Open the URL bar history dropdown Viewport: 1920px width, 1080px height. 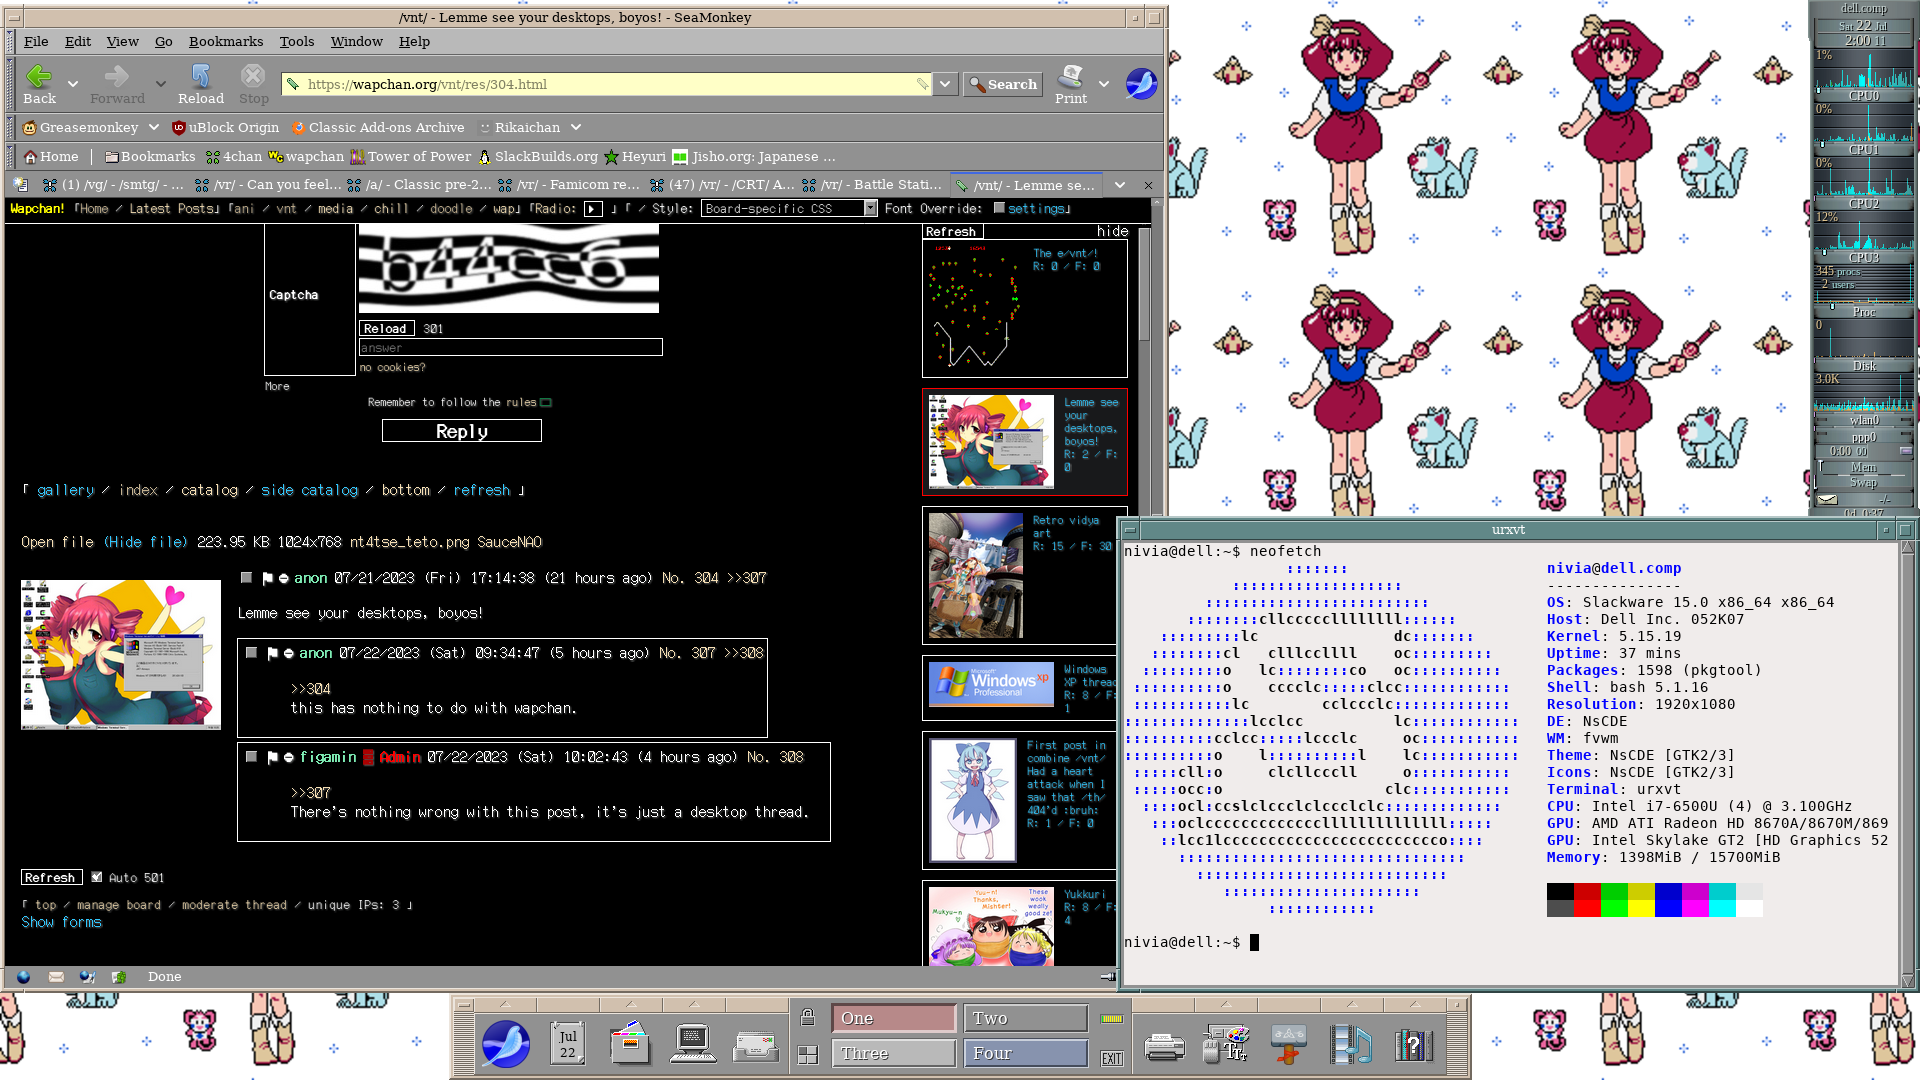tap(945, 84)
